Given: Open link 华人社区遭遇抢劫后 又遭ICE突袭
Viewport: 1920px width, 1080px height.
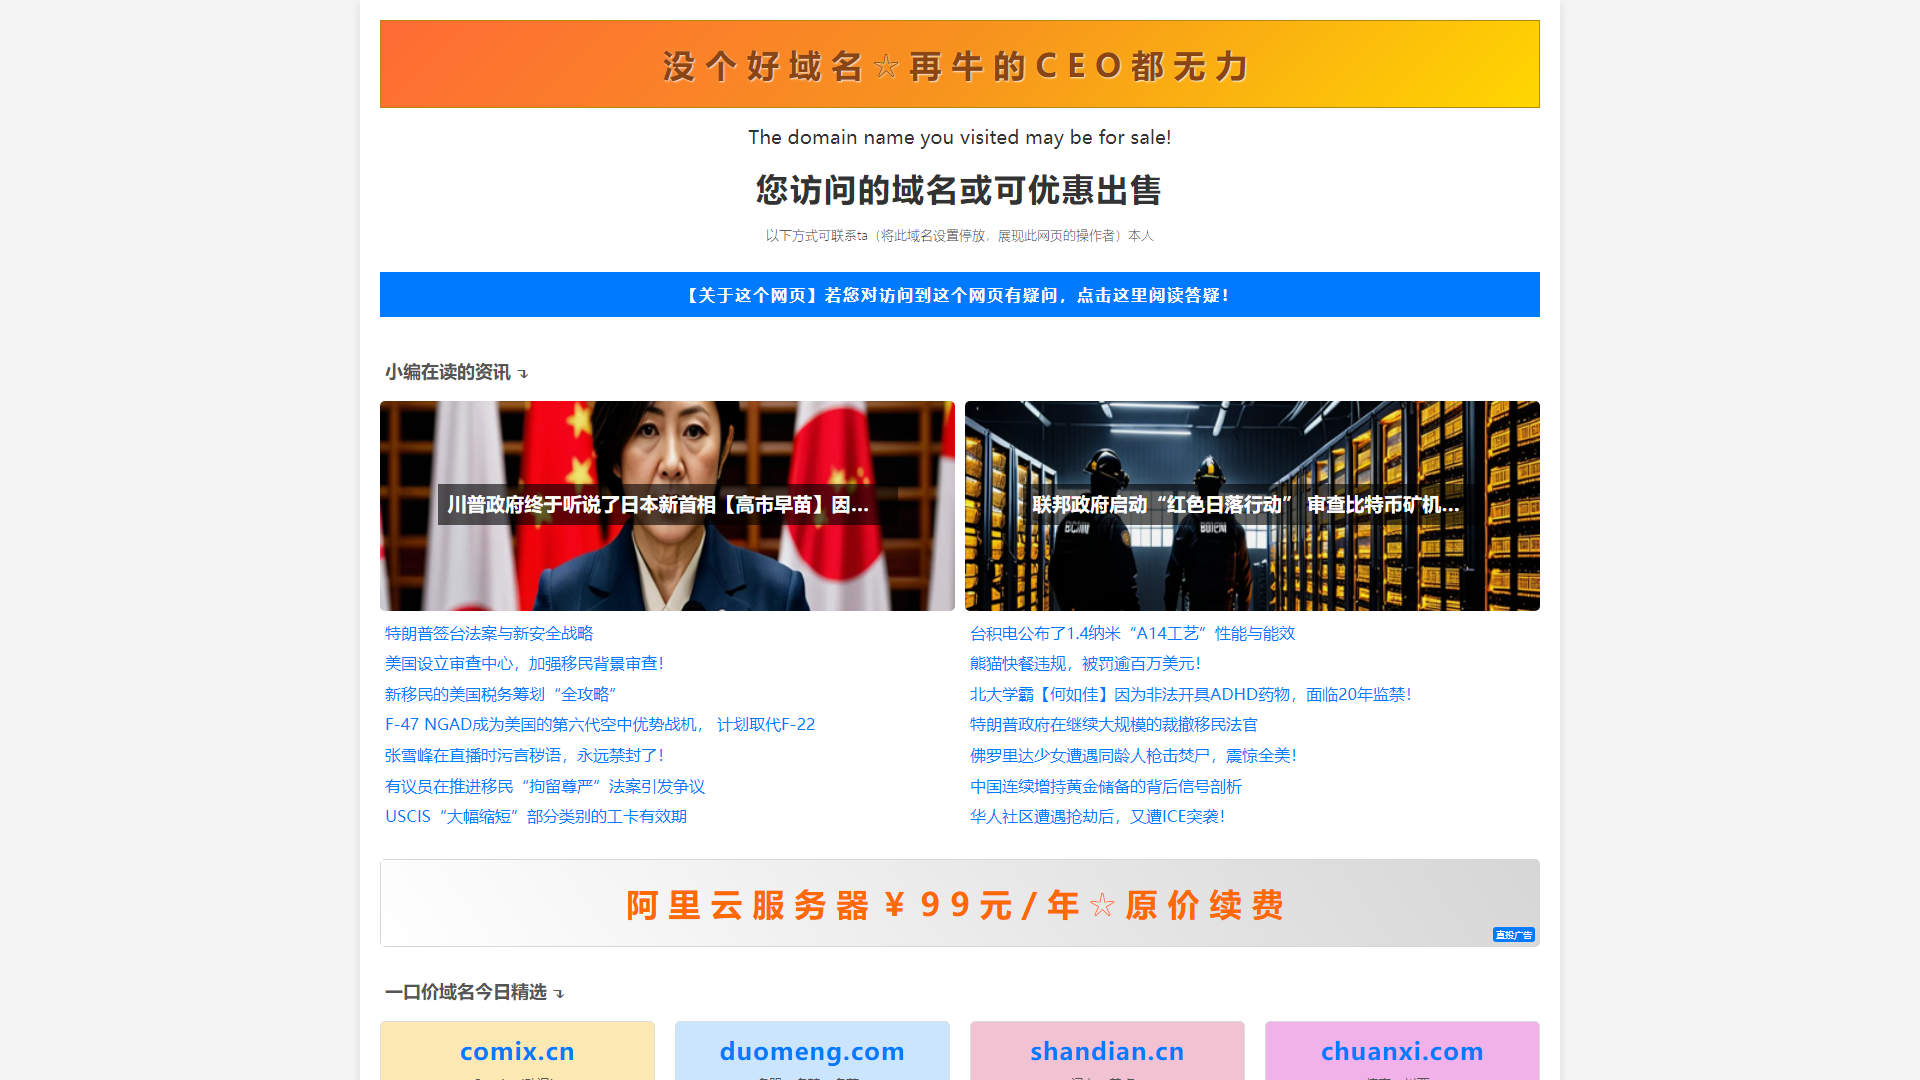Looking at the screenshot, I should tap(1097, 817).
